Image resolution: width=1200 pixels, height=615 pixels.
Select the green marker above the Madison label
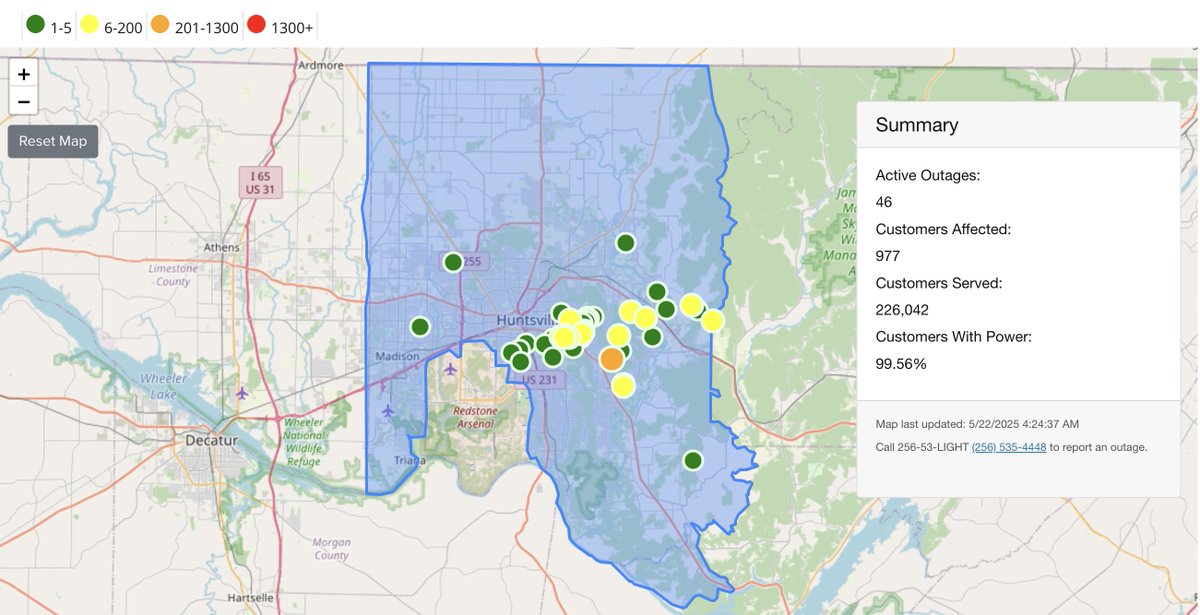[x=420, y=326]
